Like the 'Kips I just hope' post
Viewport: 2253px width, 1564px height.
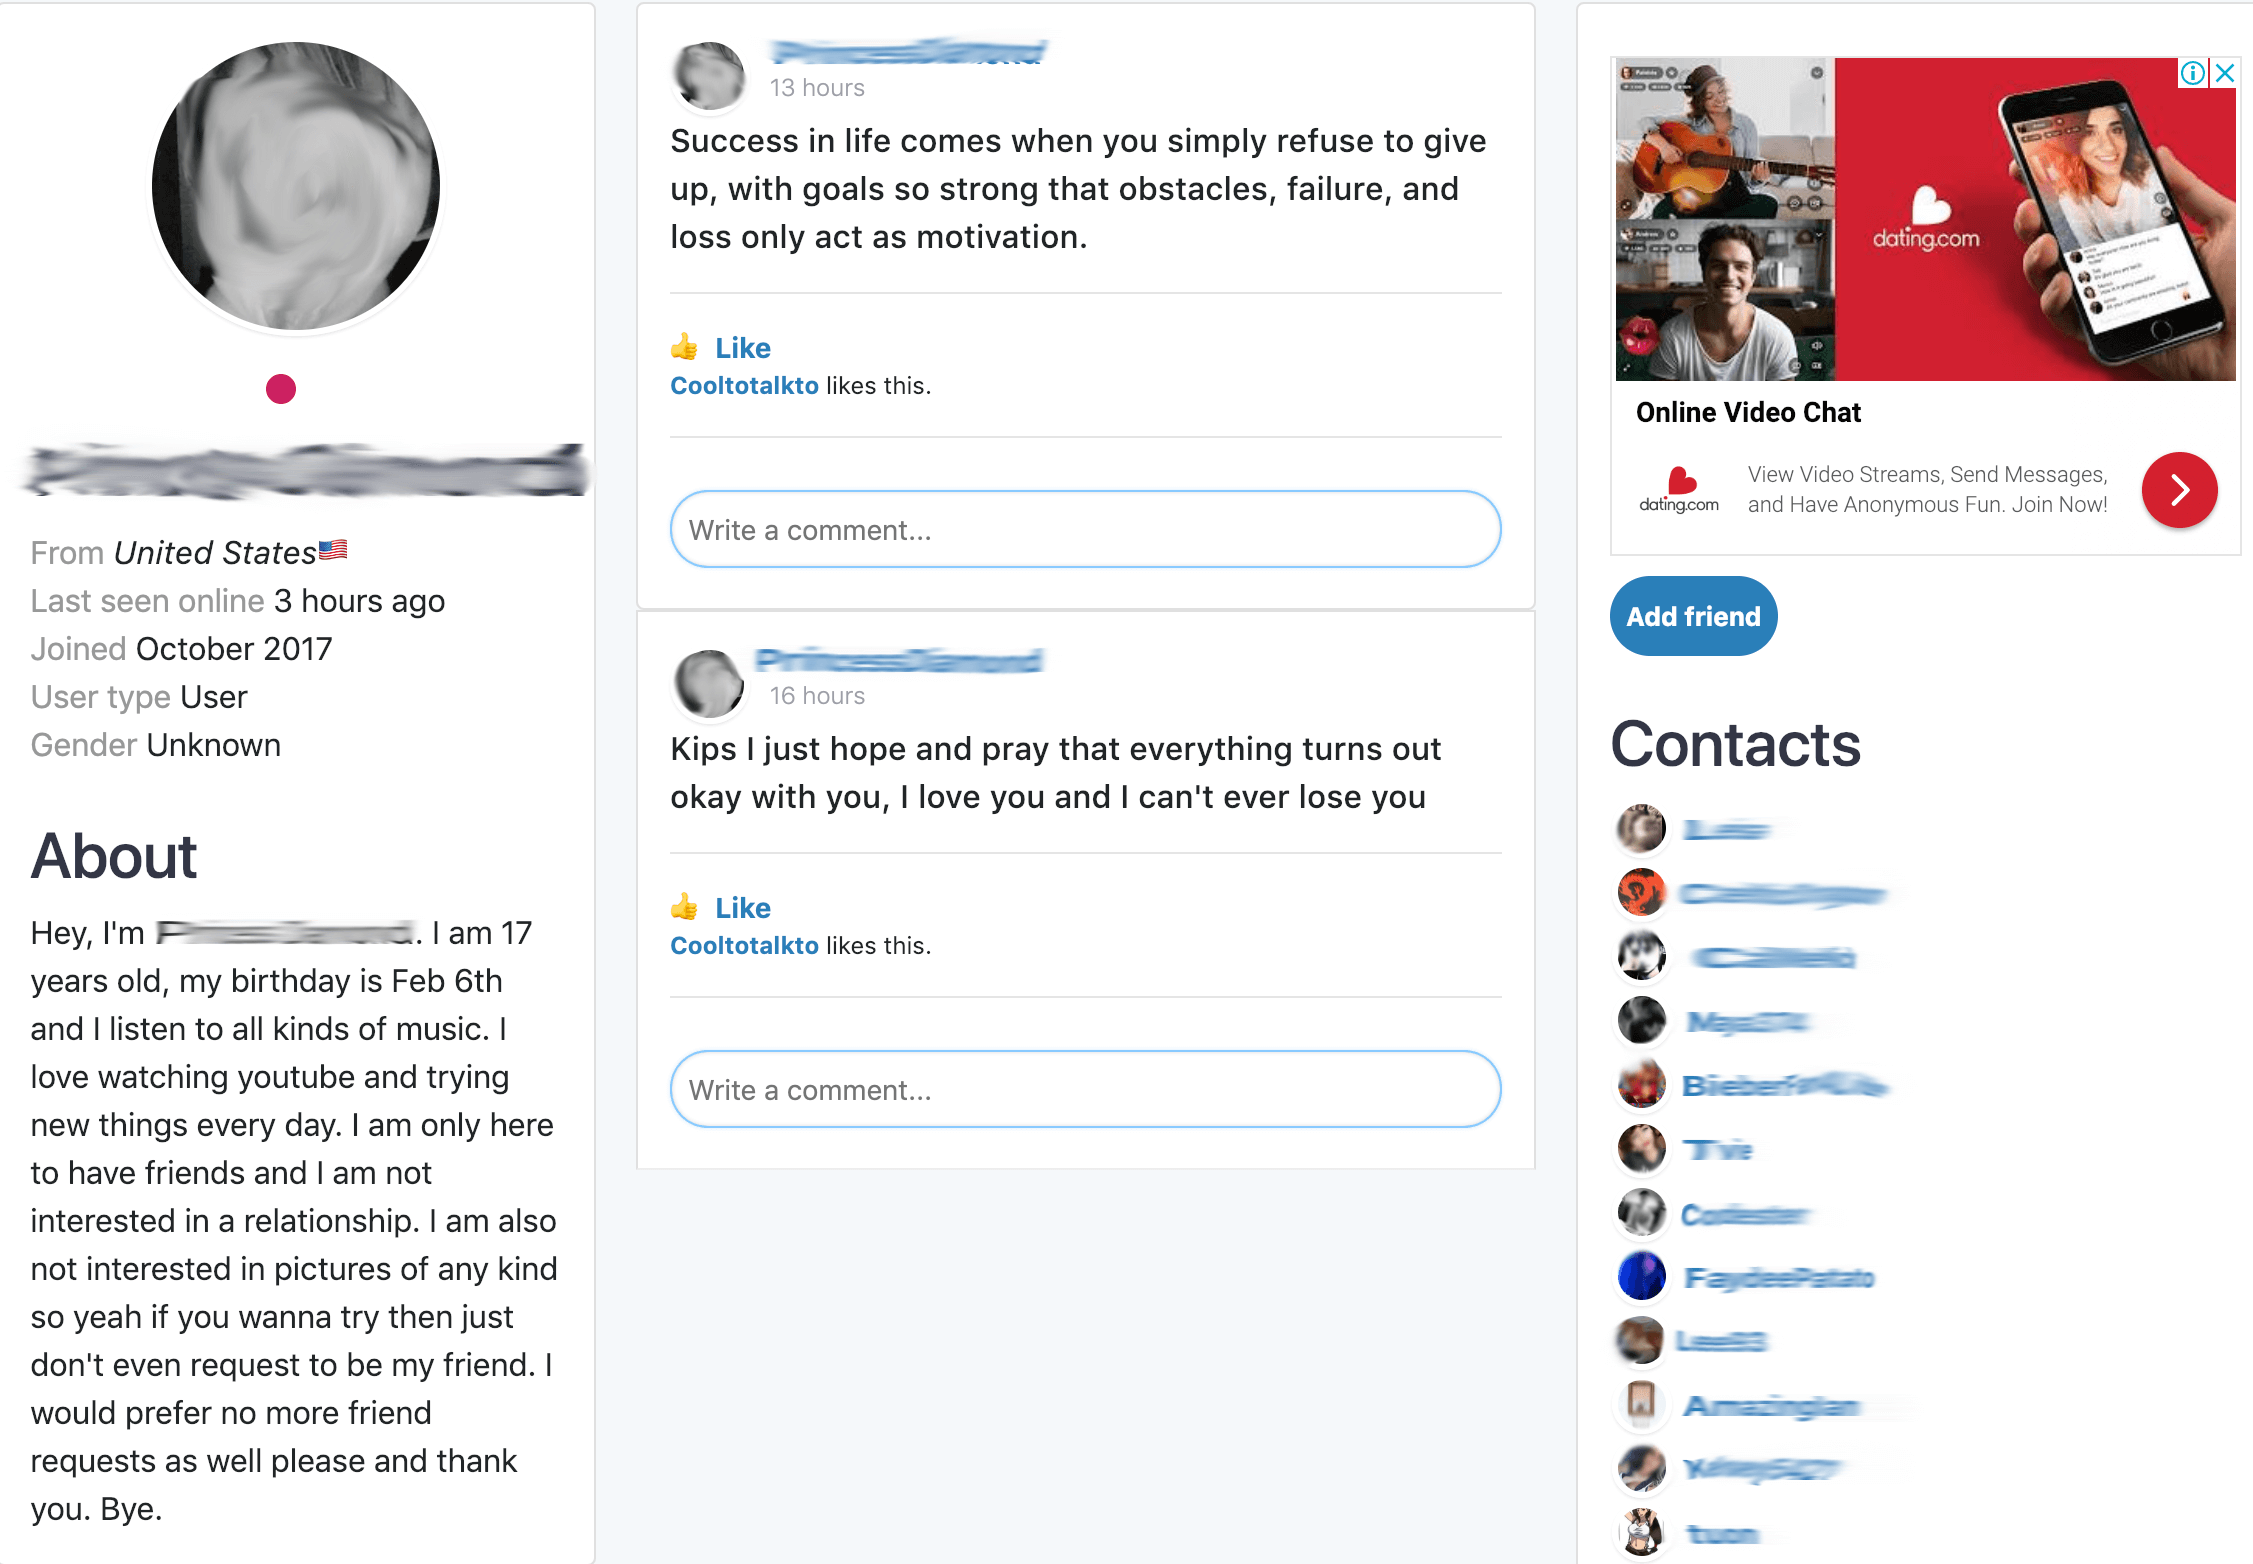tap(742, 908)
